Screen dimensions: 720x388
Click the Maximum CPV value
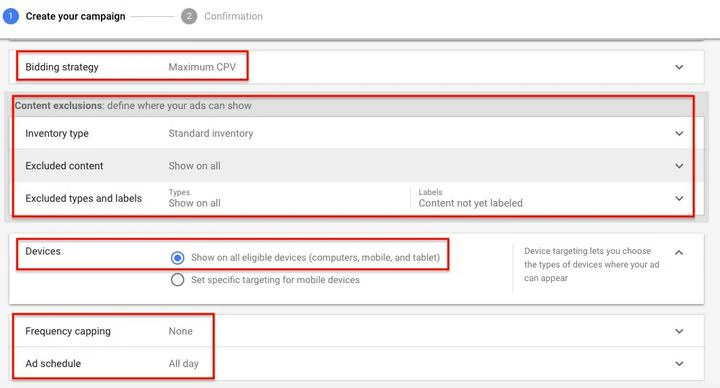point(202,67)
